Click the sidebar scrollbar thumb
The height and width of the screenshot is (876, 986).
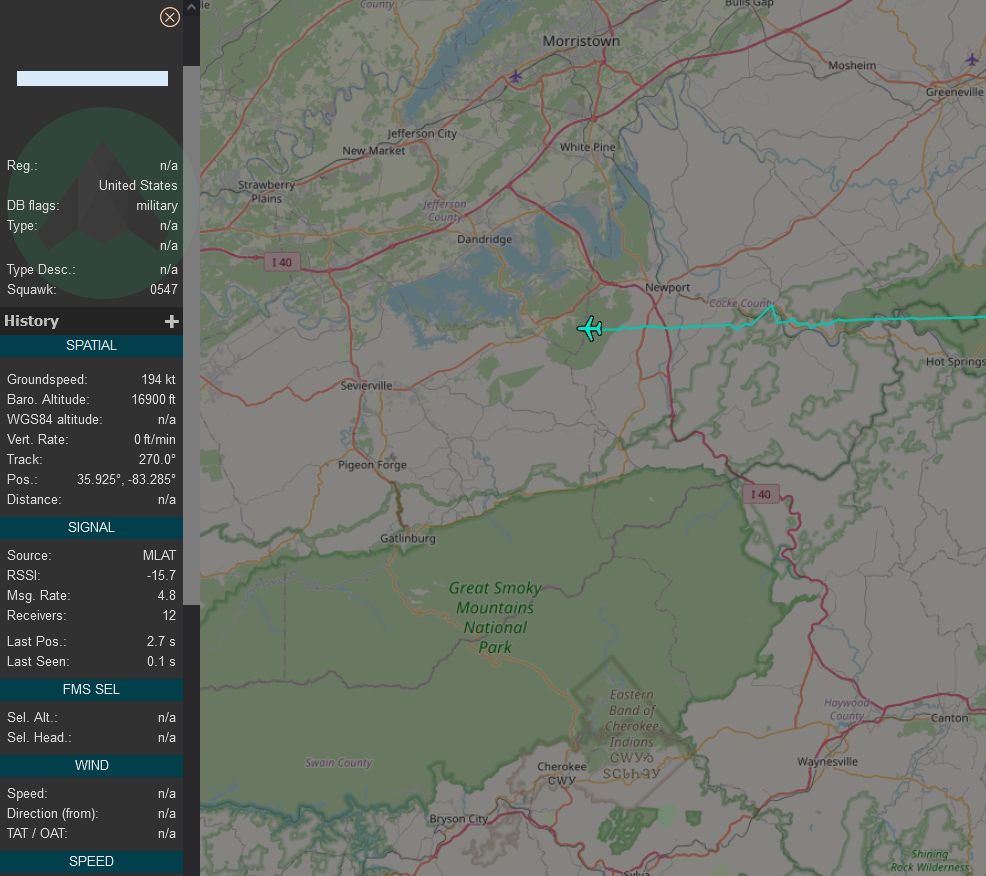pos(191,335)
